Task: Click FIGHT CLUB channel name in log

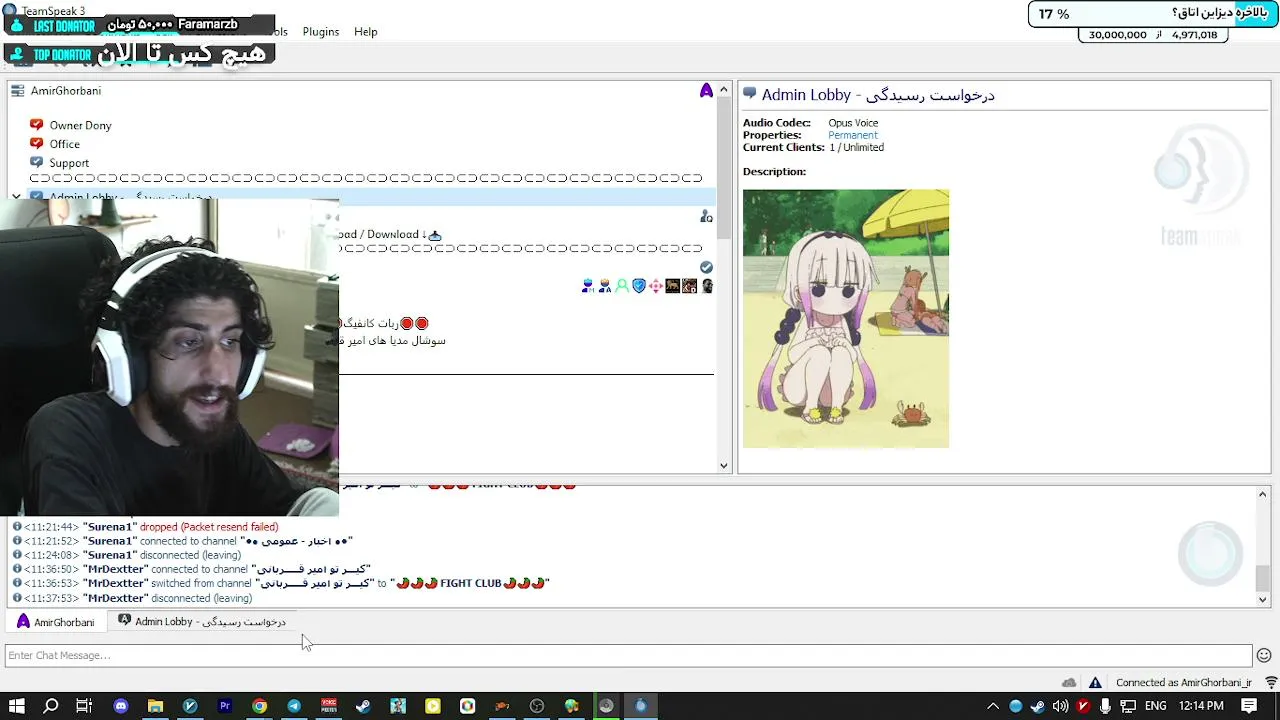Action: (x=471, y=584)
